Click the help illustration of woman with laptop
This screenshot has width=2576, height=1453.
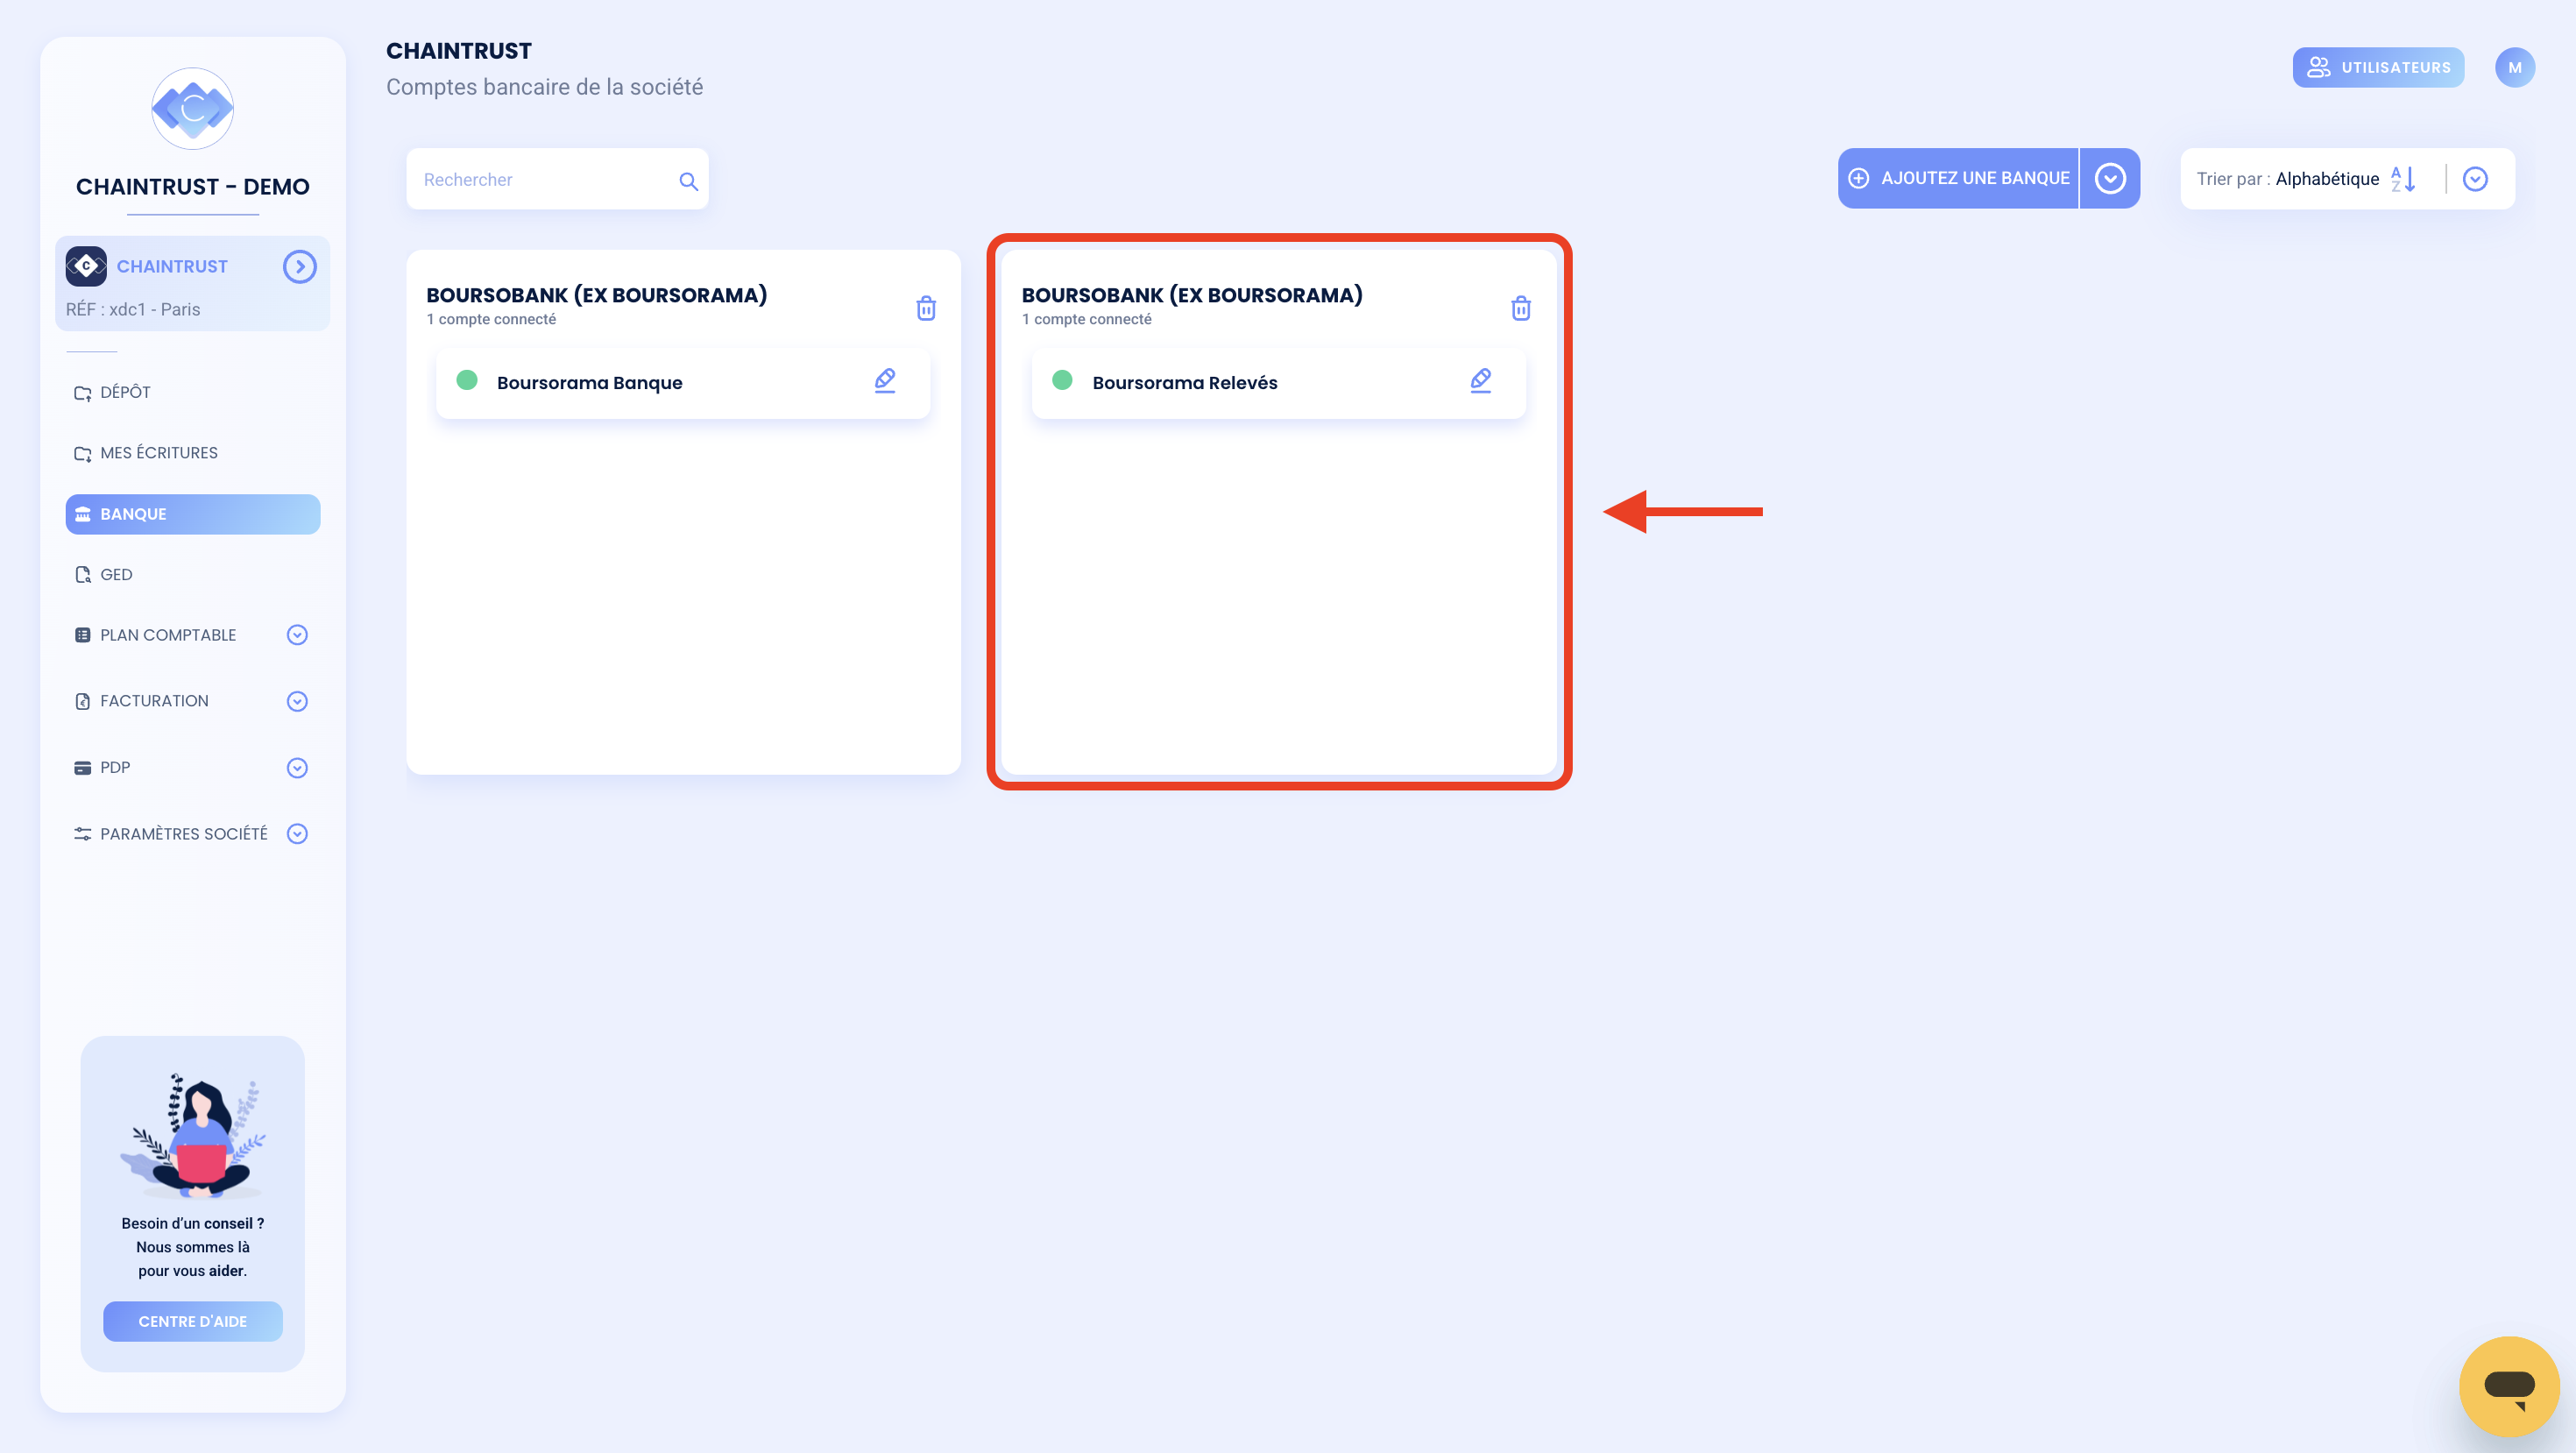pyautogui.click(x=193, y=1134)
